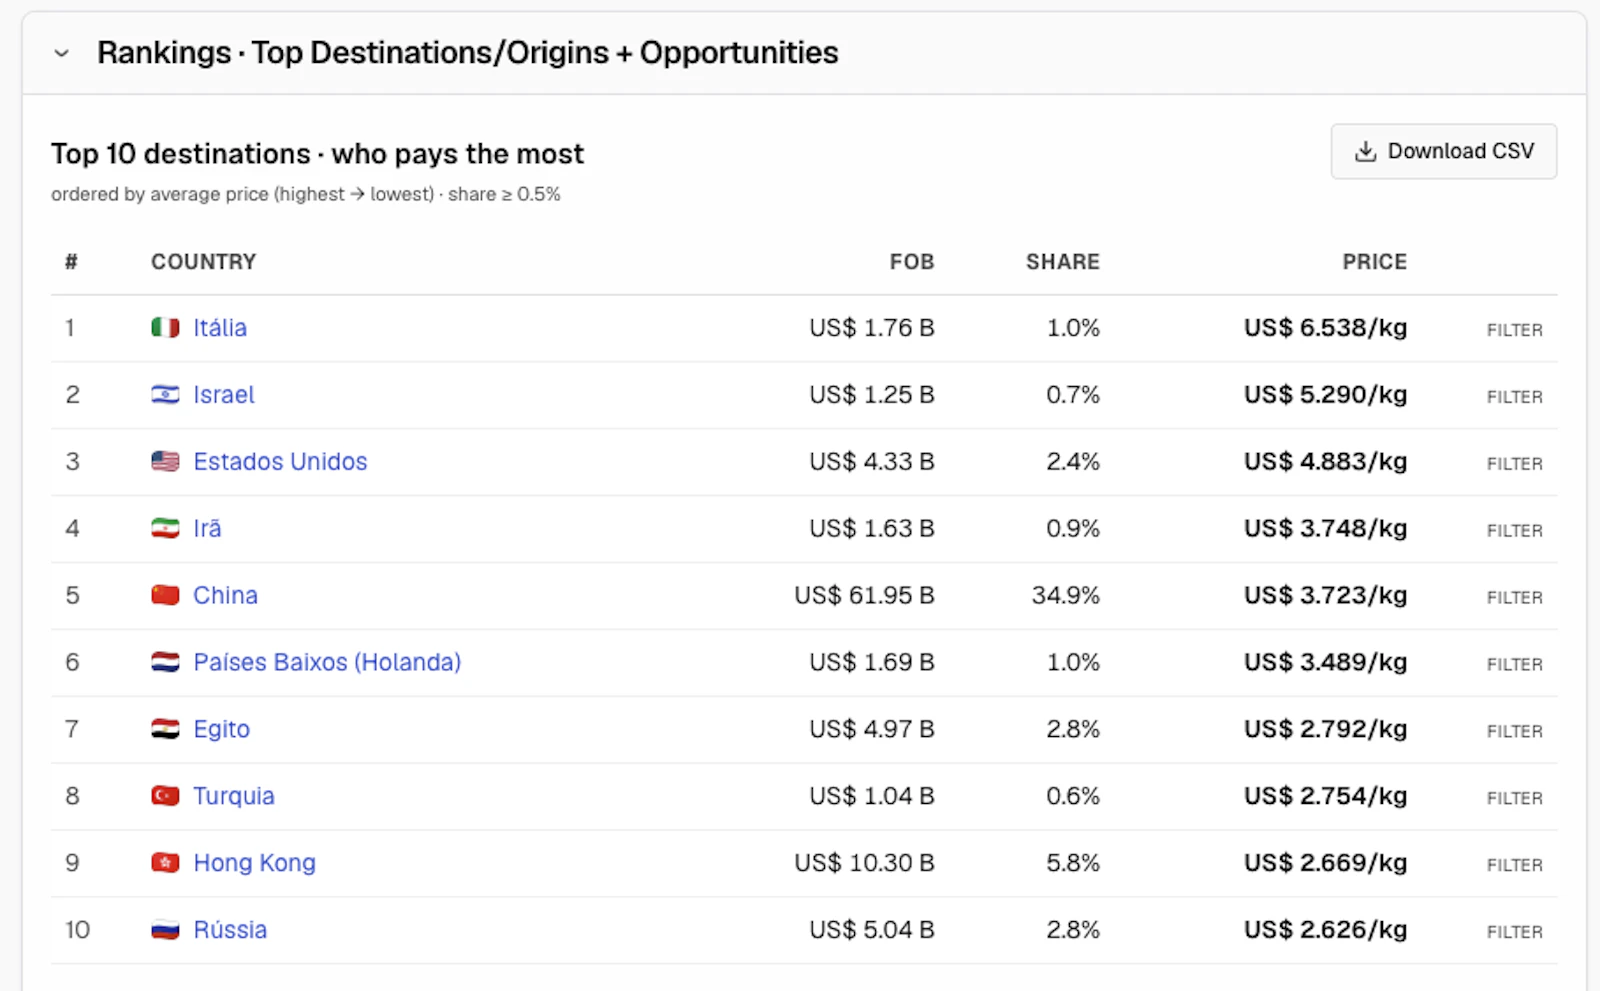This screenshot has height=991, width=1600.
Task: Select the 5.8% share value
Action: [1073, 863]
